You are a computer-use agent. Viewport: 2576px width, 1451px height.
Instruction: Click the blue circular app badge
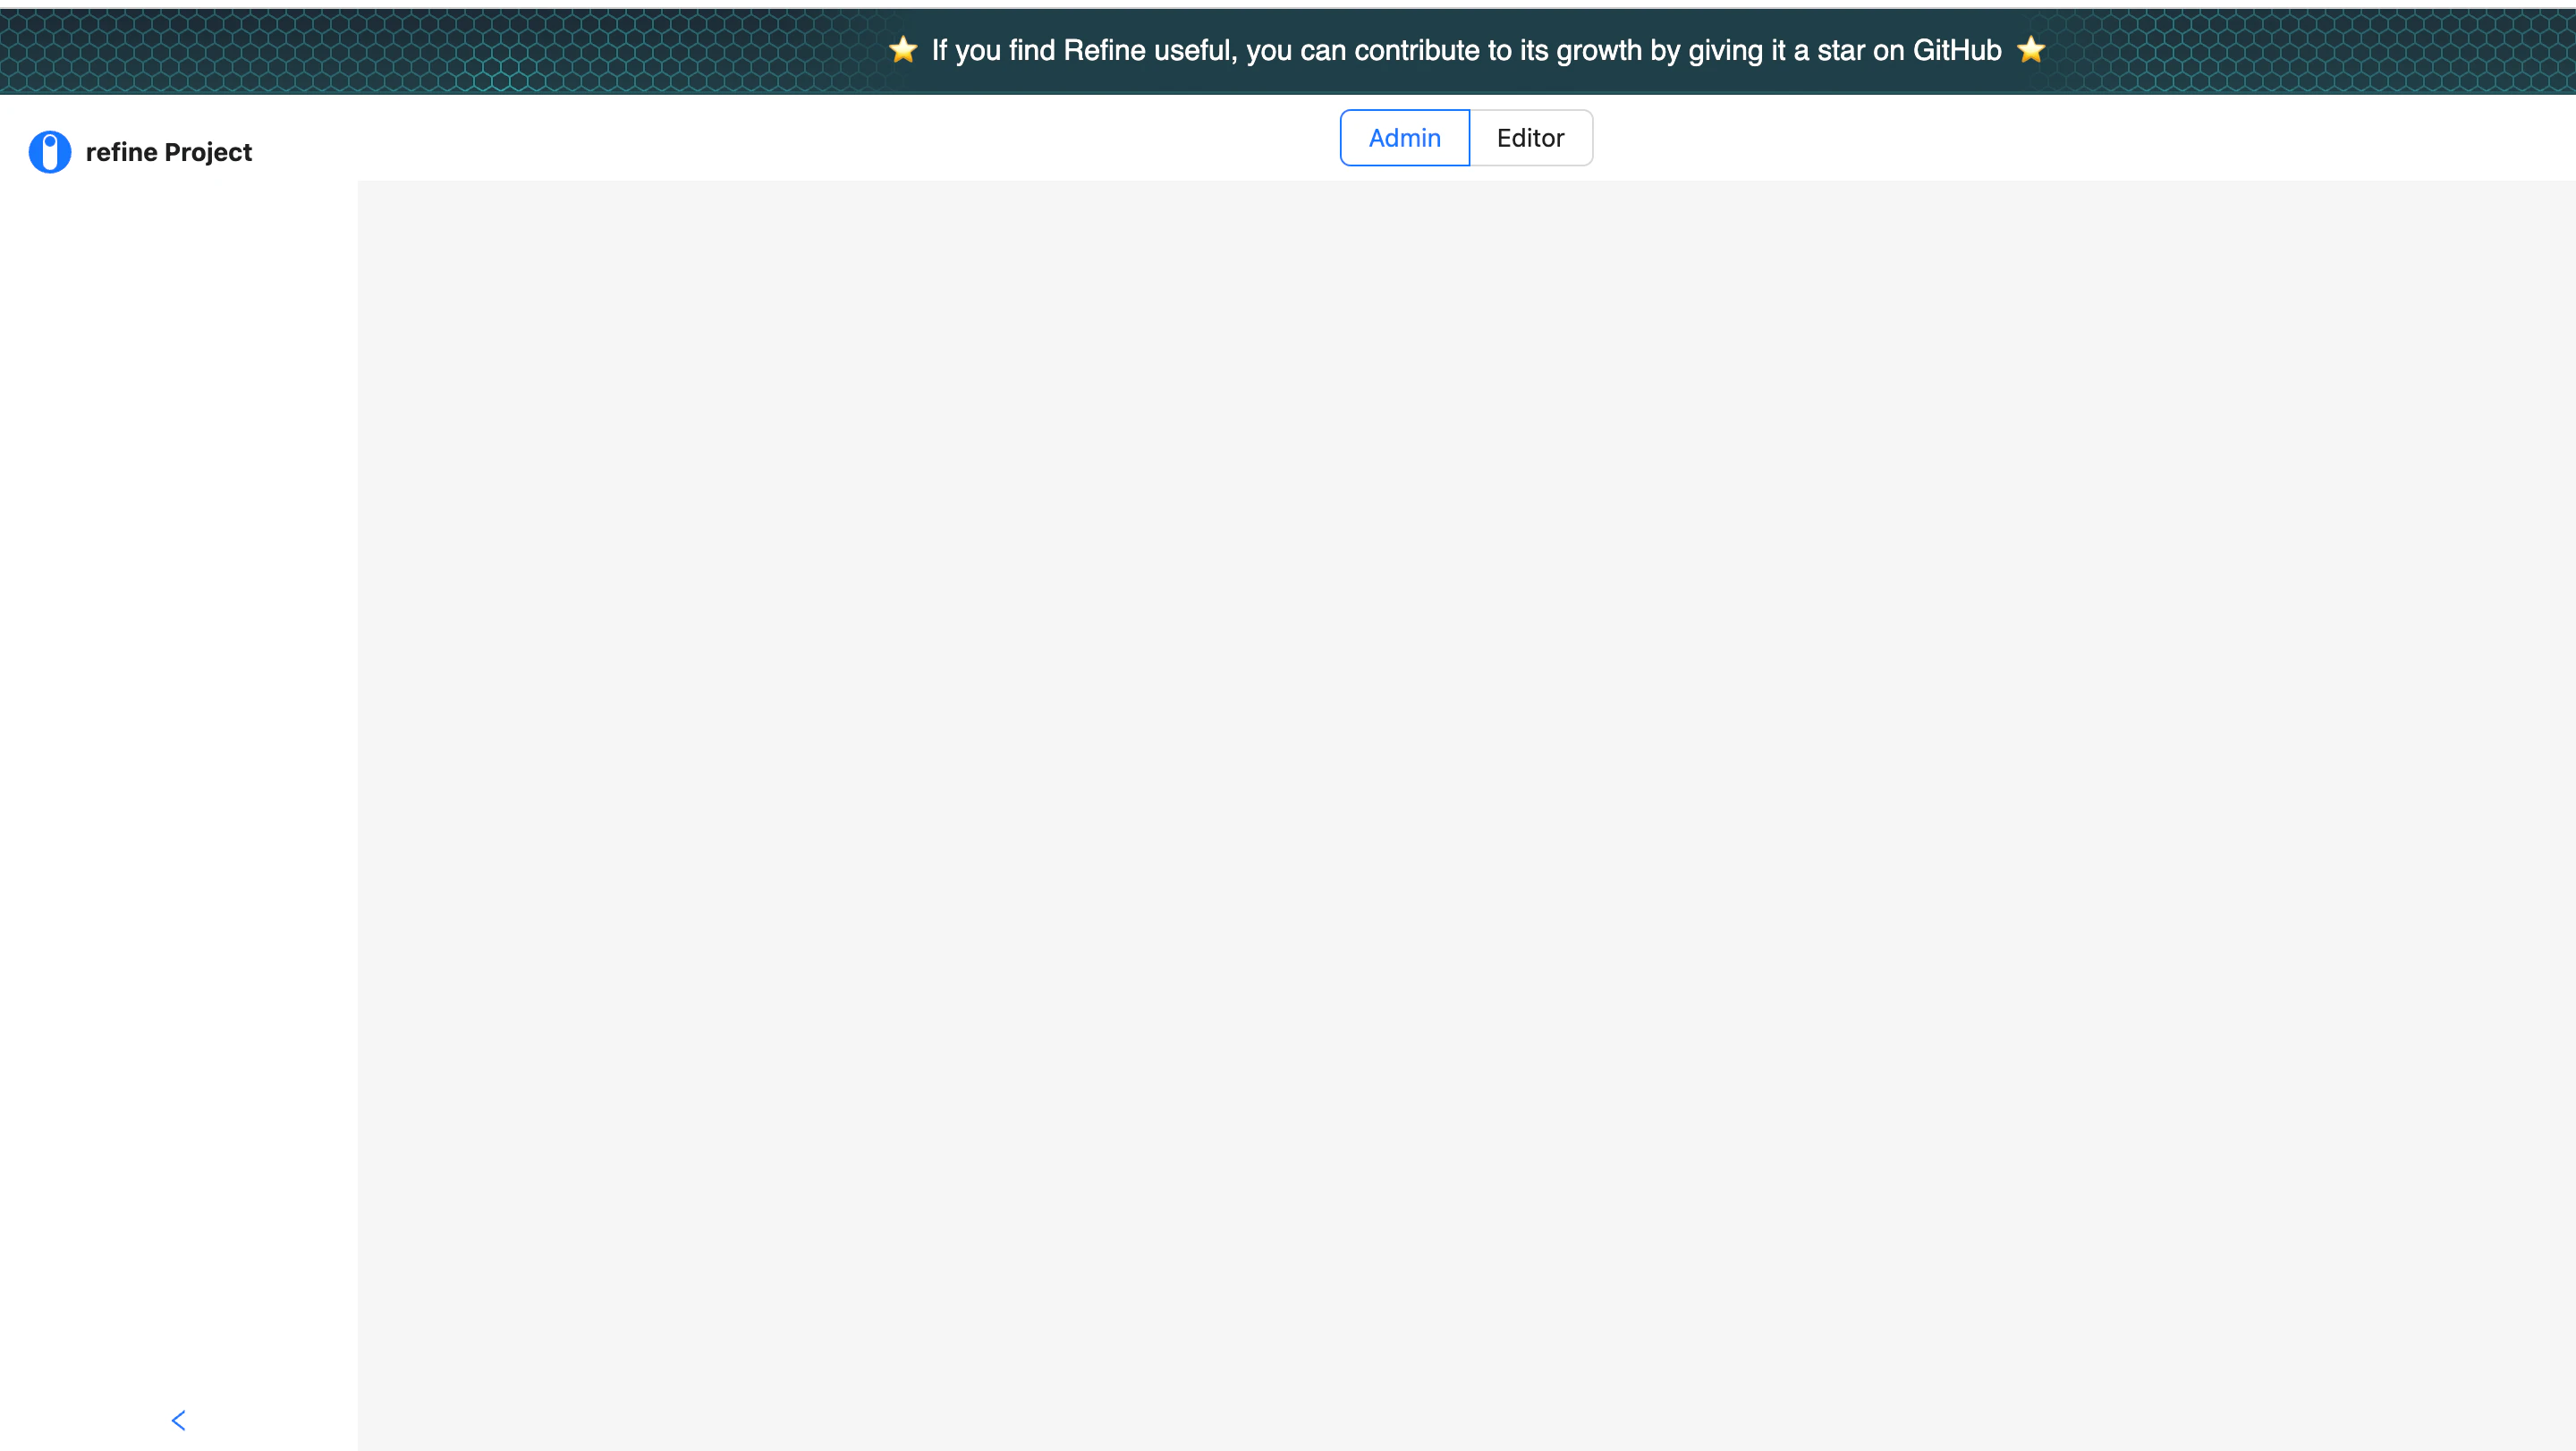49,151
